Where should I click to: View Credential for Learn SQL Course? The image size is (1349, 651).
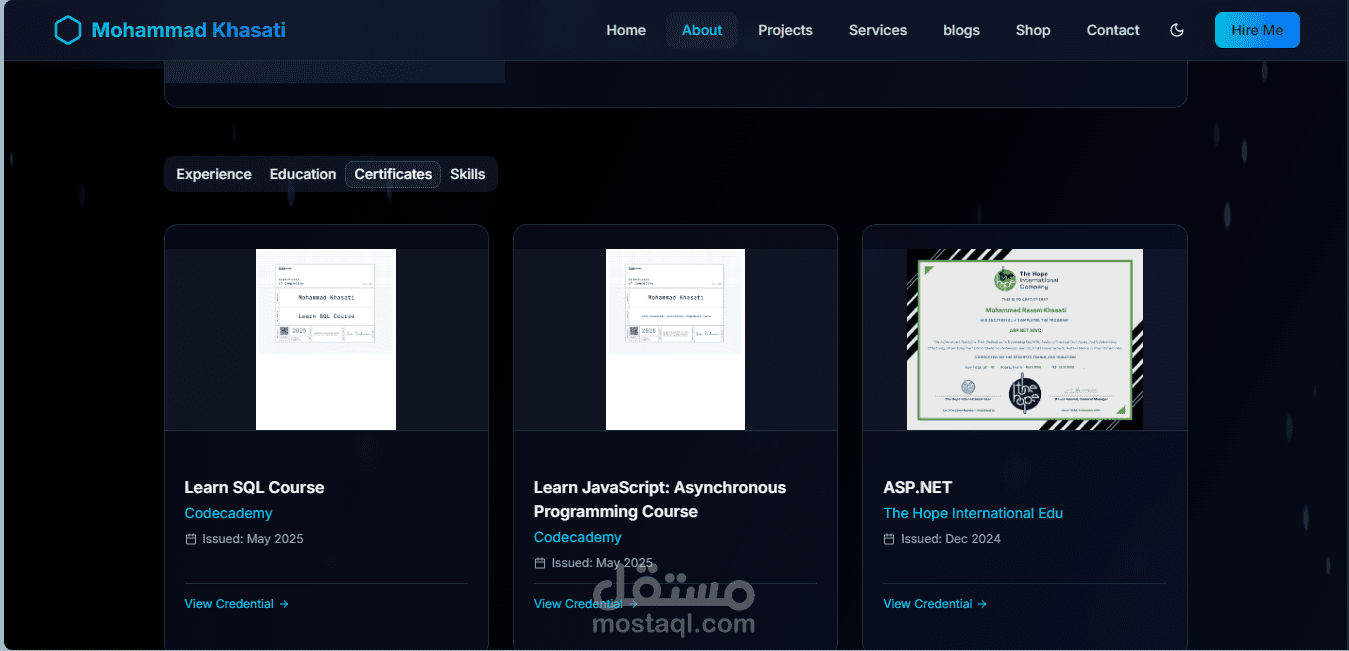click(237, 604)
